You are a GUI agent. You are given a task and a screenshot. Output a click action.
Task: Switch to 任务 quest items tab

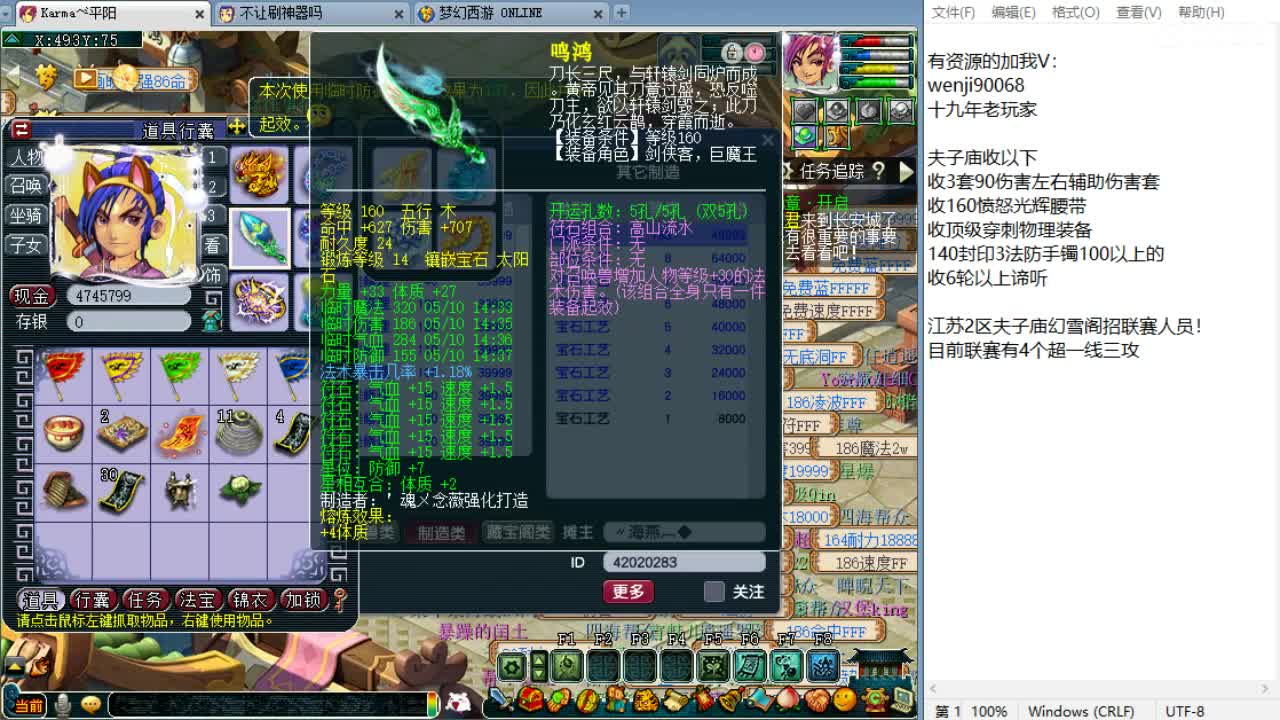144,600
